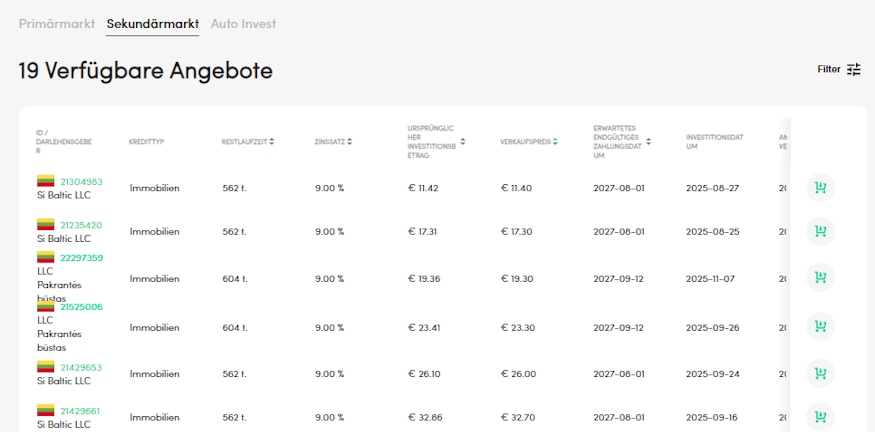Image resolution: width=875 pixels, height=432 pixels.
Task: Click cart icon for loan 22297359
Action: coord(820,278)
